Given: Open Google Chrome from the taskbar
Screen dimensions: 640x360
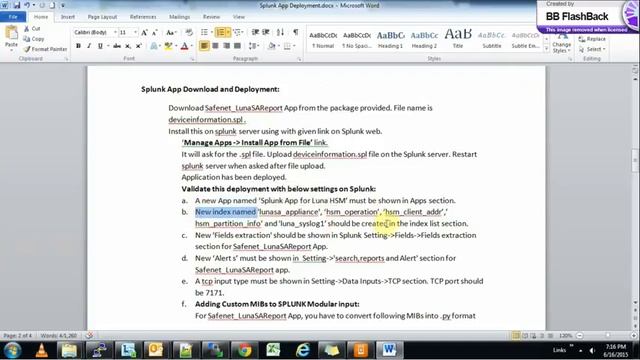Looking at the screenshot, I should click(x=244, y=350).
